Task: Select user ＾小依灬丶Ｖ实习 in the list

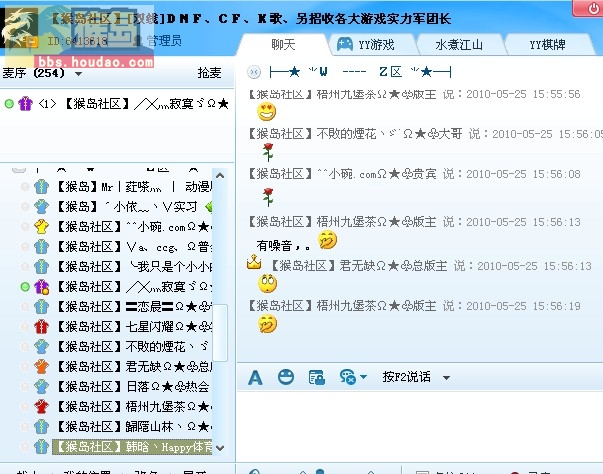Action: 132,207
